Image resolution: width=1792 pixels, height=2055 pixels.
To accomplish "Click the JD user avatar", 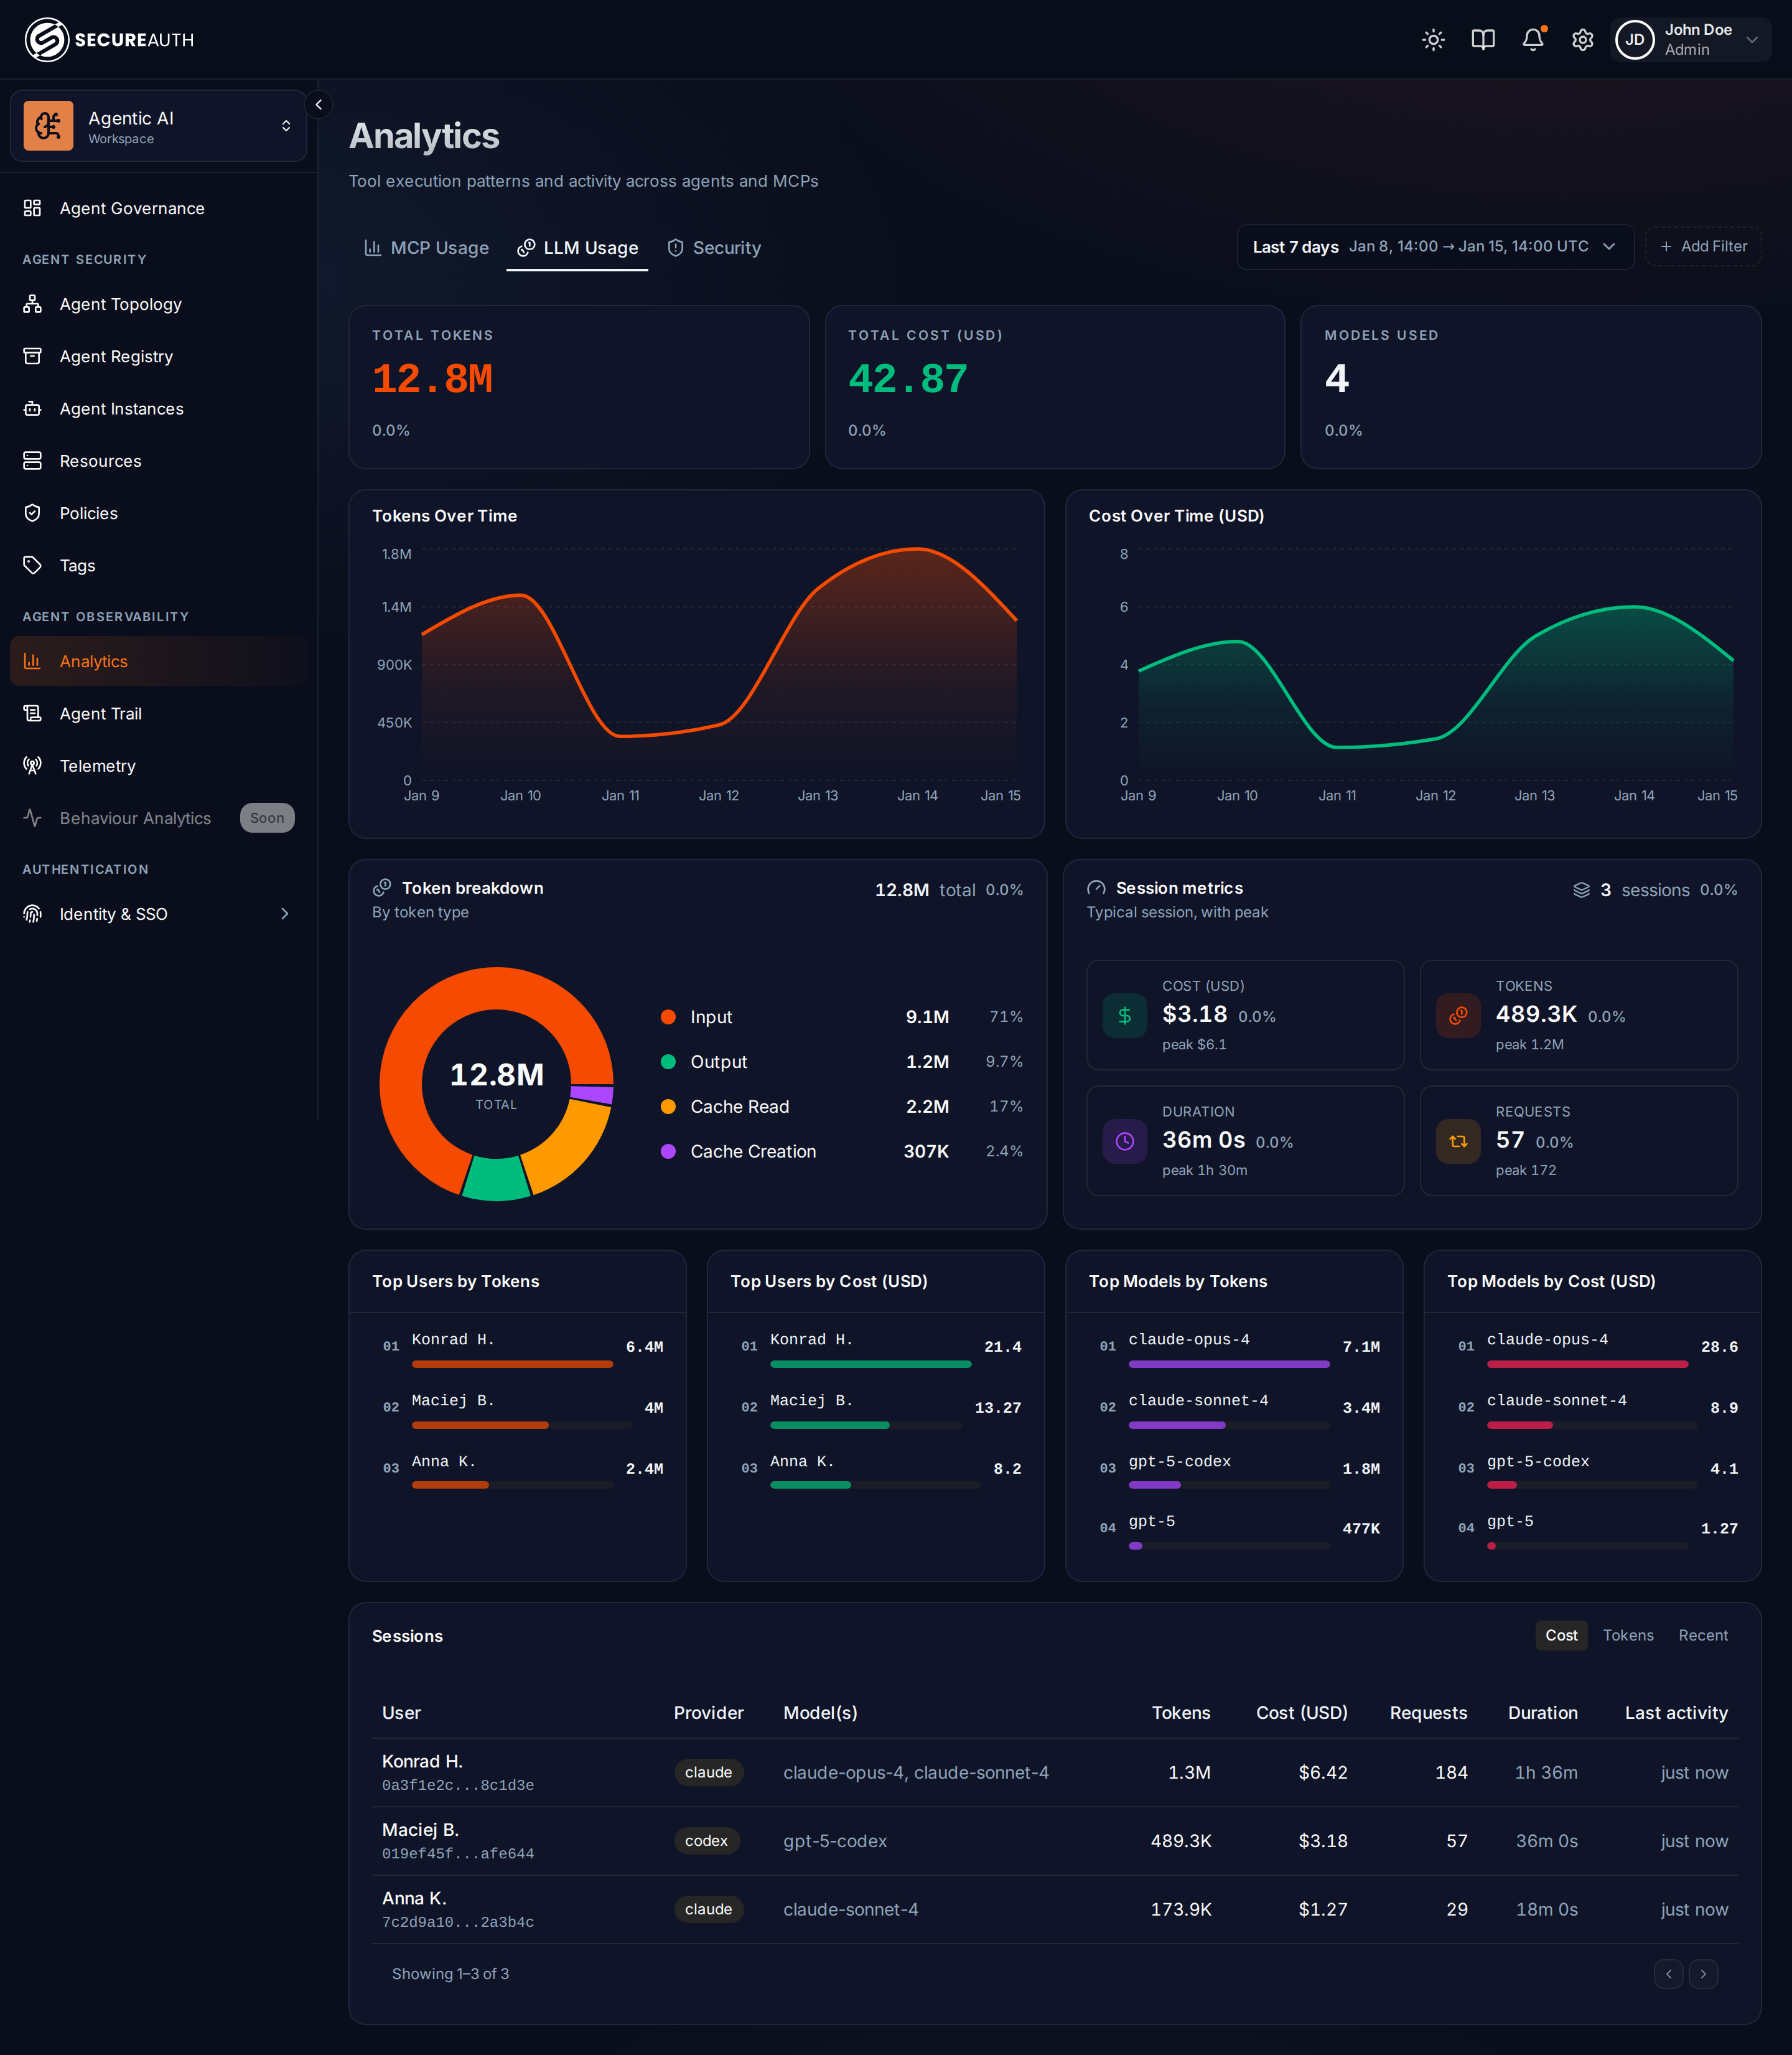I will point(1635,40).
